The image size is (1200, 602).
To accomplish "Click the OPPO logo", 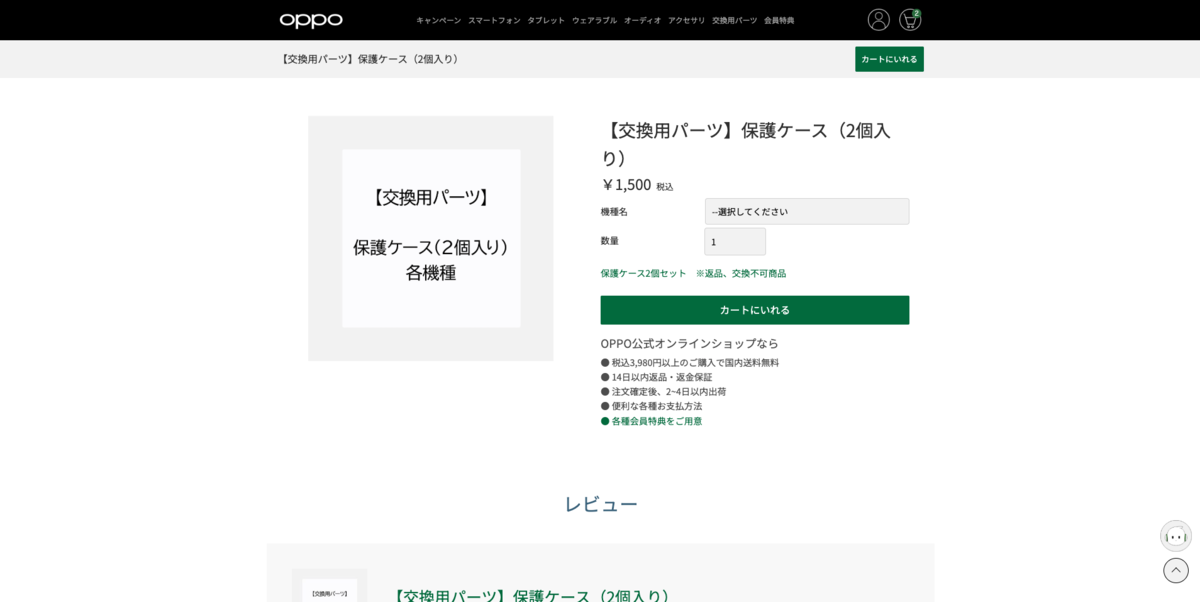I will (311, 20).
